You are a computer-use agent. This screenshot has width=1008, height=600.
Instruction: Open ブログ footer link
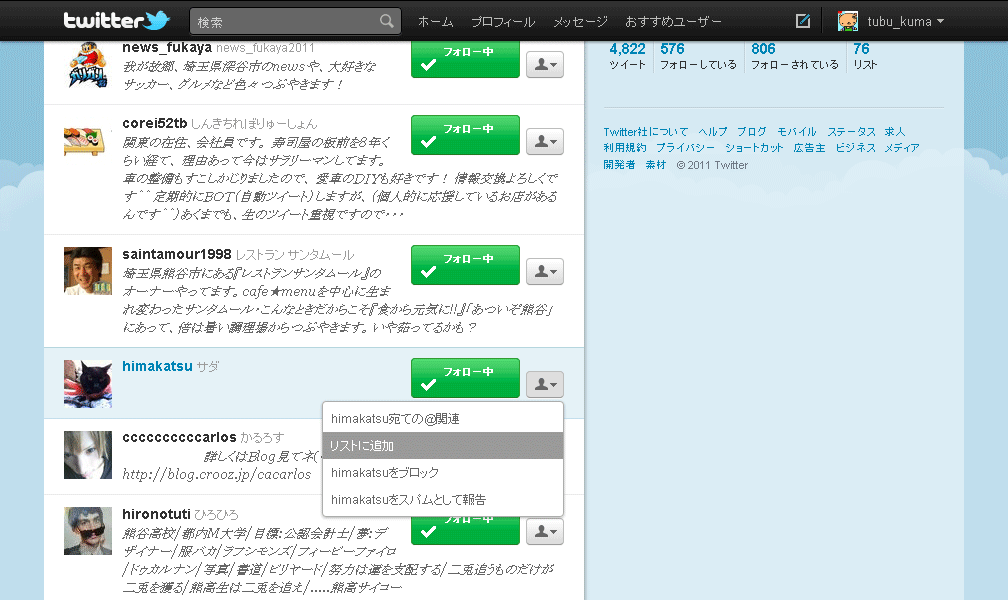[752, 132]
